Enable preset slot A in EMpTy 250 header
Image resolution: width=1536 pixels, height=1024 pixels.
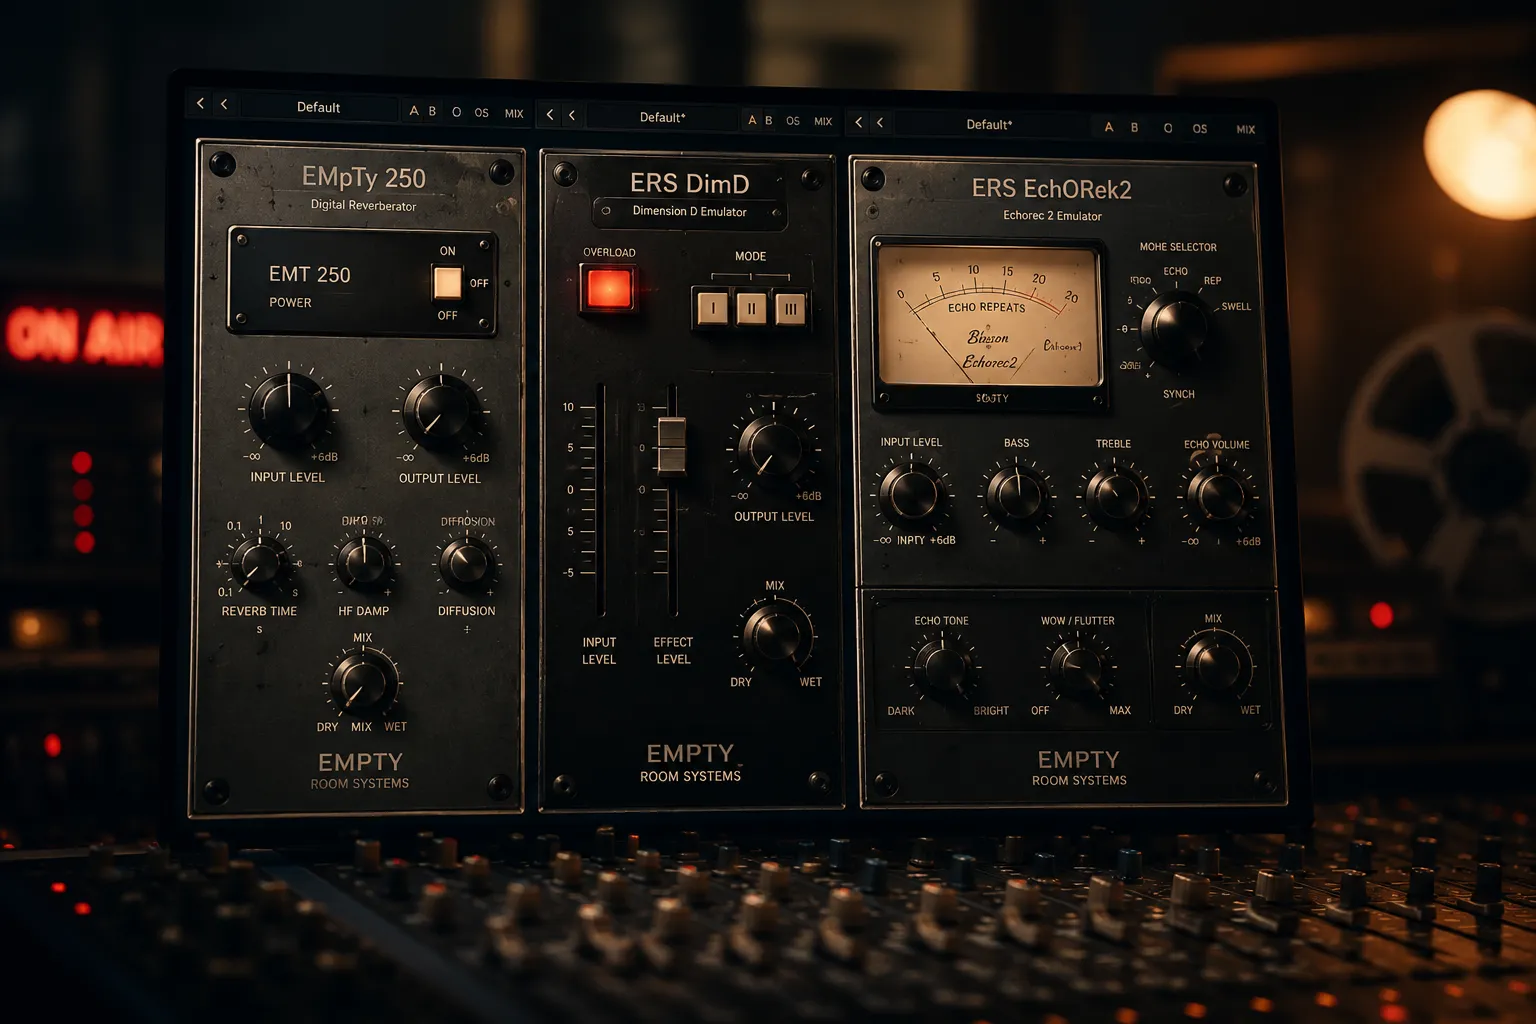(414, 111)
